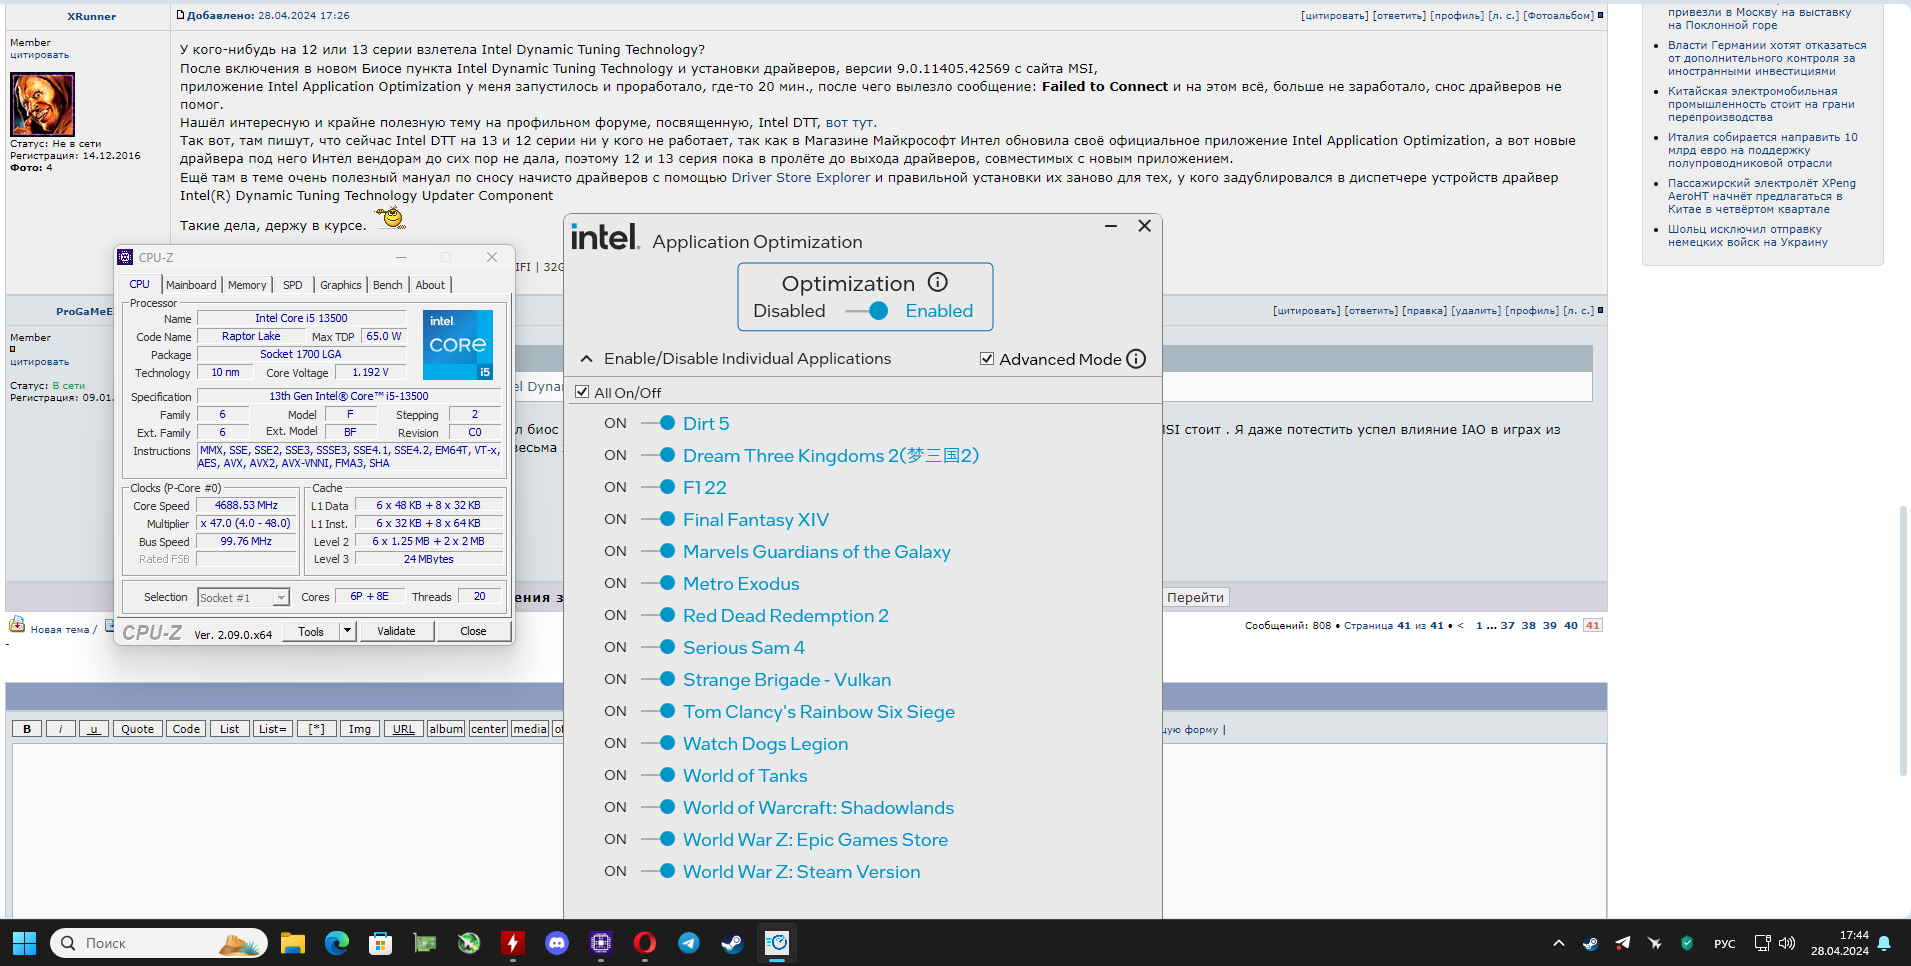
Task: Go to the Bench tab in CPU-Z
Action: [x=388, y=285]
